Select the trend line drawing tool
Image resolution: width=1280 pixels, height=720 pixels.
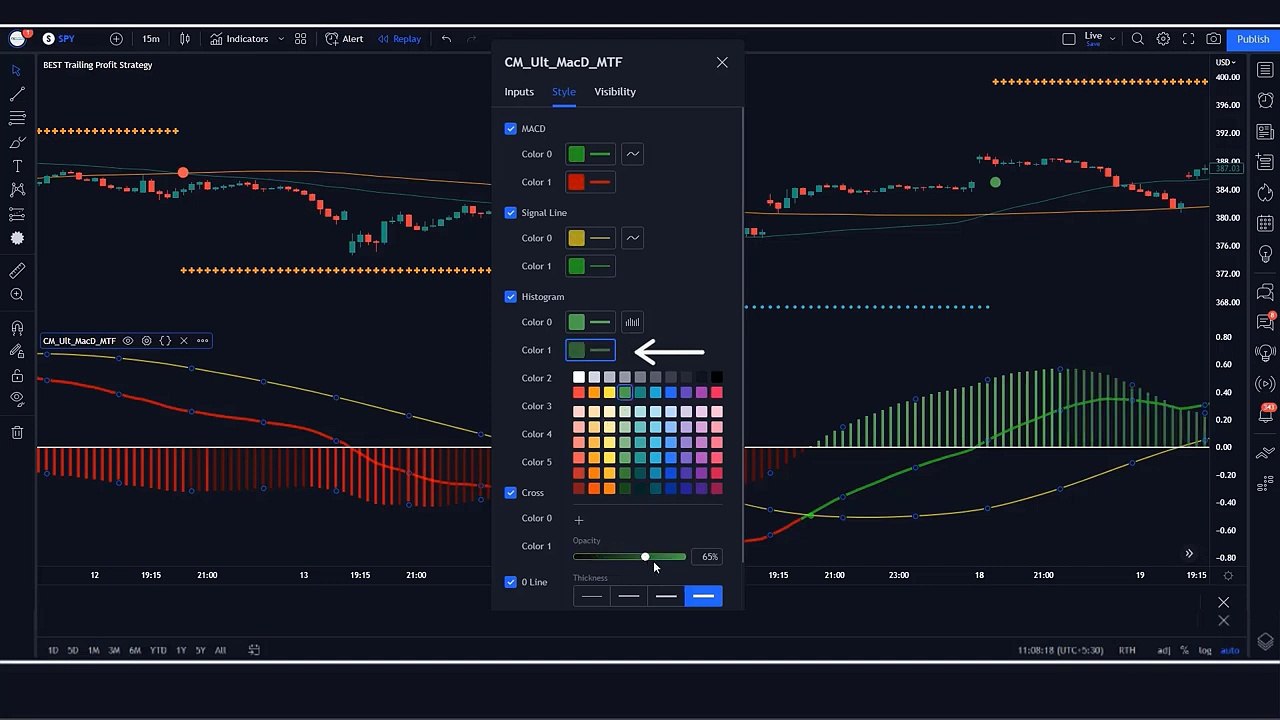[x=17, y=94]
